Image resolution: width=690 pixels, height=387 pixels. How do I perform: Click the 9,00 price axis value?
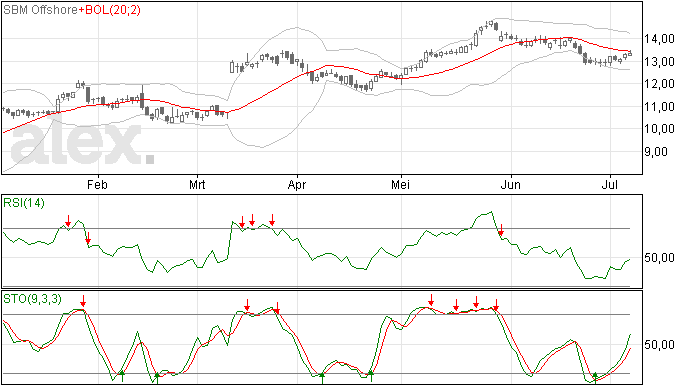656,152
